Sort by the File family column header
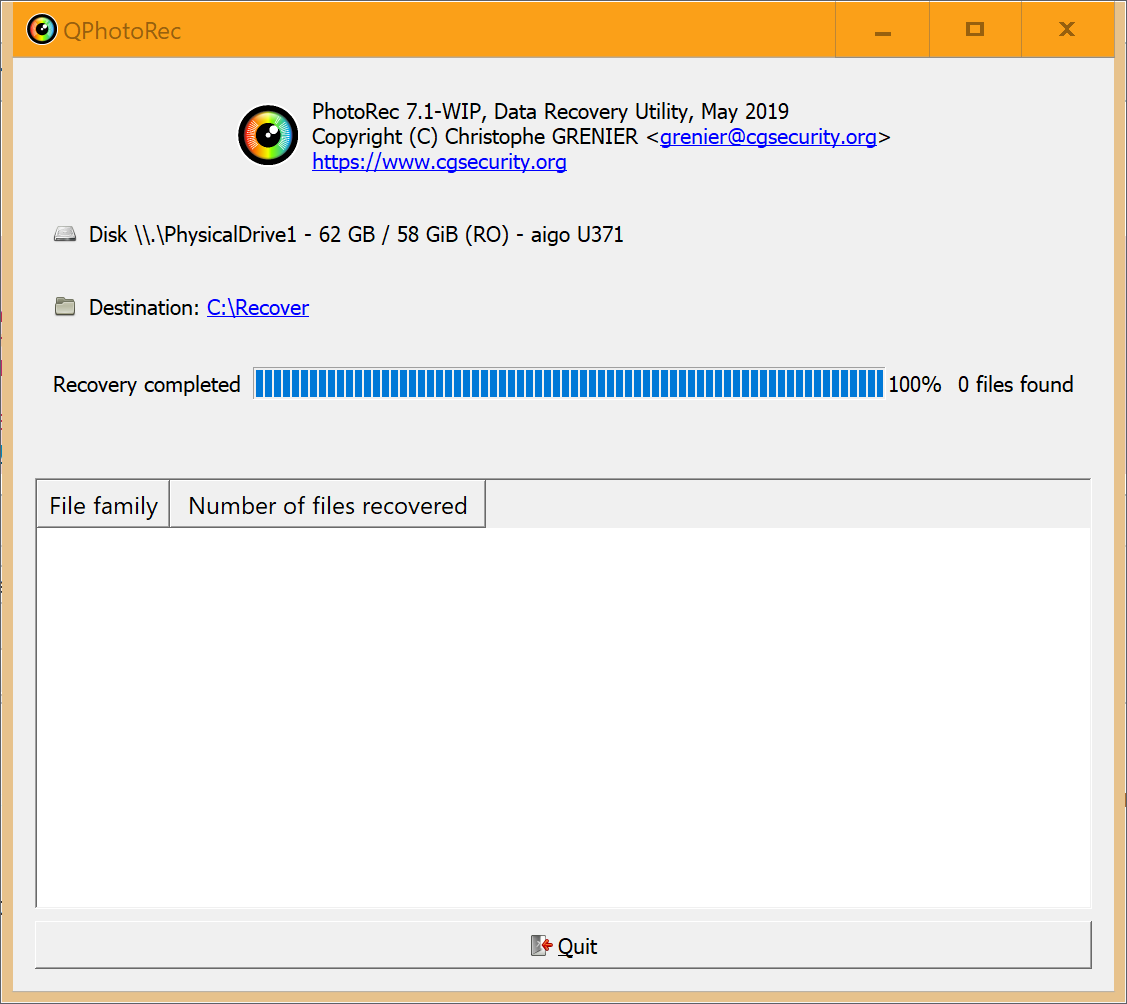This screenshot has height=1004, width=1127. [x=103, y=506]
